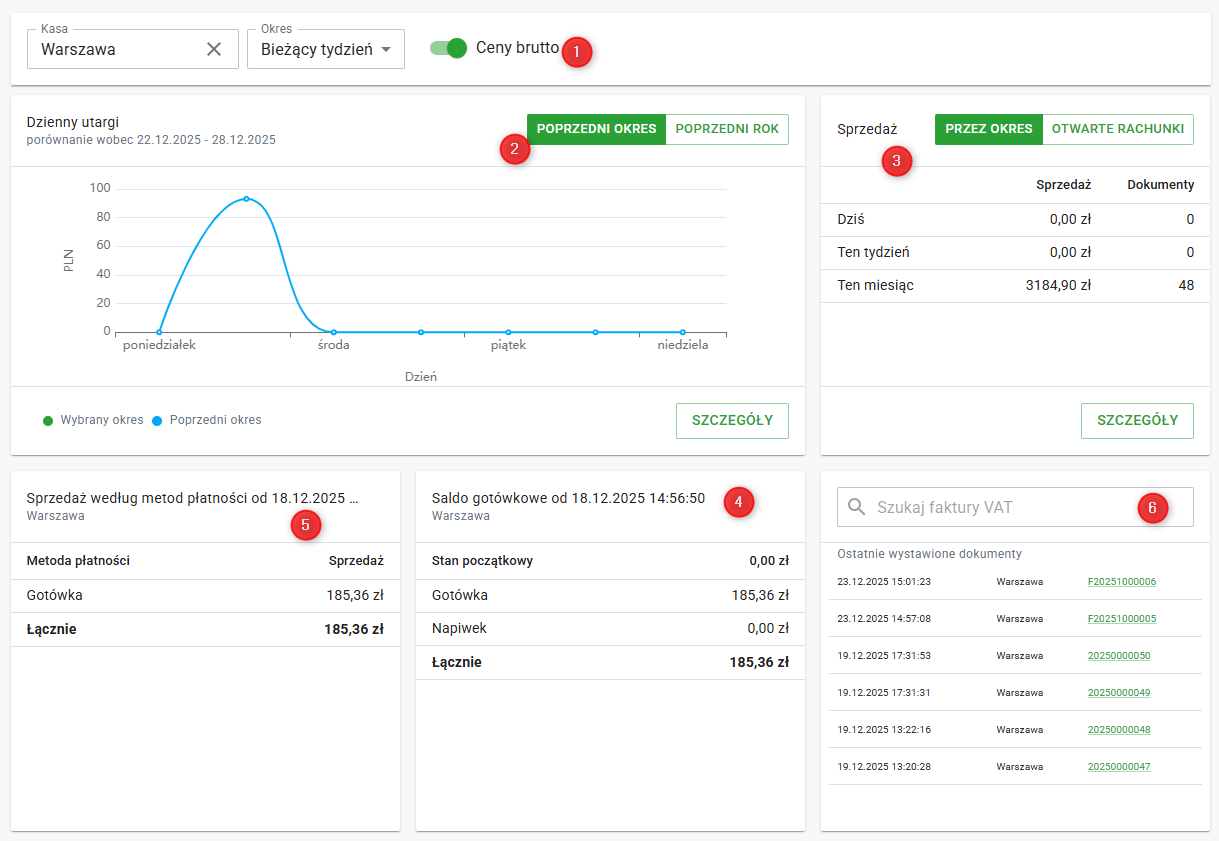The image size is (1219, 841).
Task: Open document 20250000050 link
Action: tap(1118, 656)
